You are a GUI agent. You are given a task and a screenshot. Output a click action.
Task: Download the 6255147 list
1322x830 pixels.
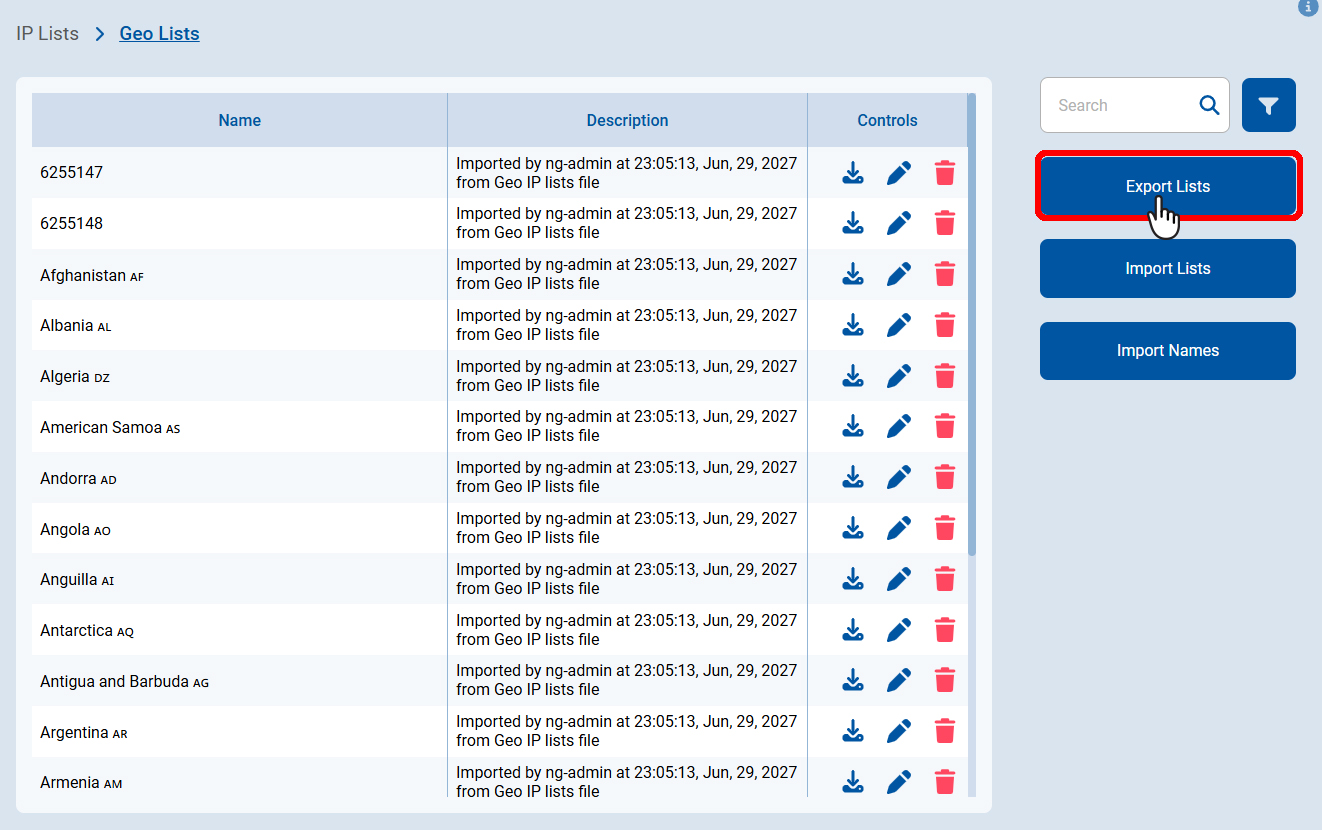[x=852, y=173]
